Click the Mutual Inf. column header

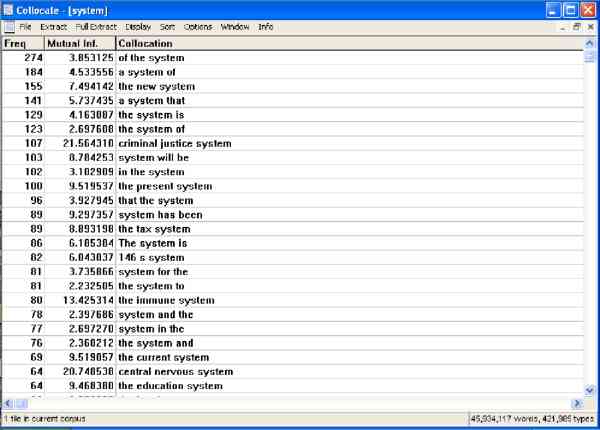point(80,43)
